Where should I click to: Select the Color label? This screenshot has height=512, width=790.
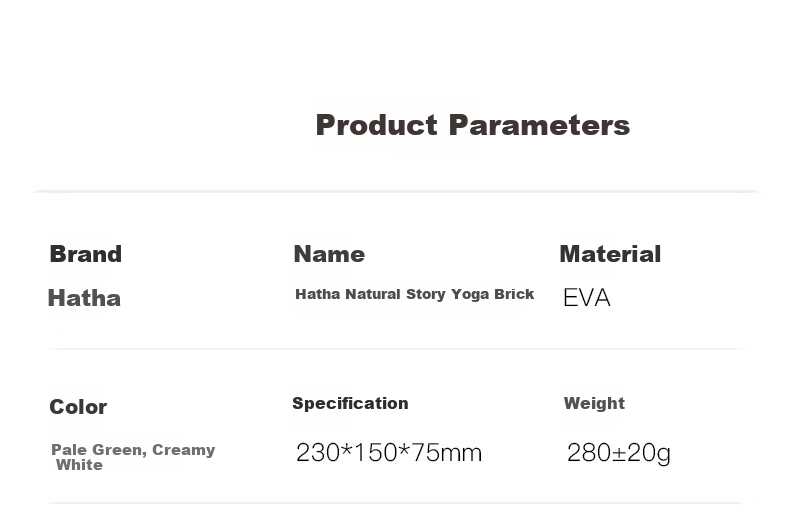pos(78,407)
